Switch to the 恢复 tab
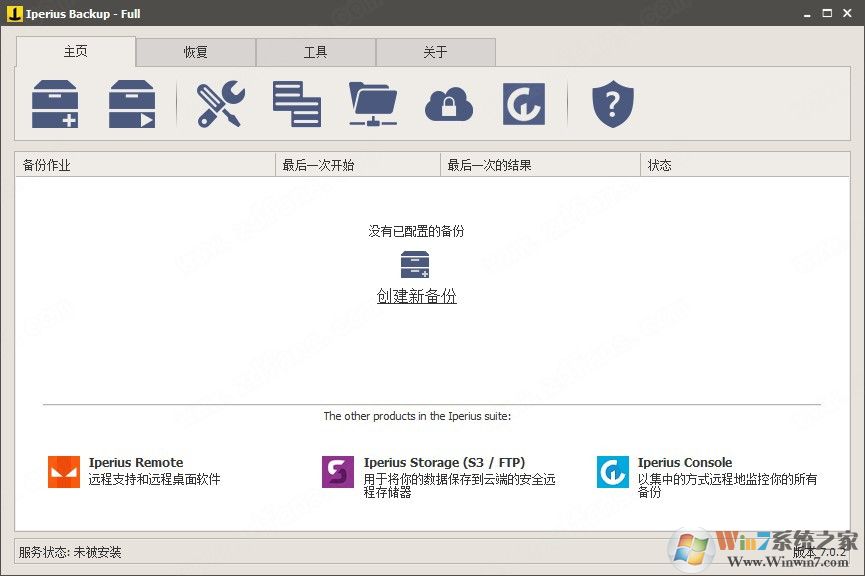The image size is (865, 576). point(196,51)
